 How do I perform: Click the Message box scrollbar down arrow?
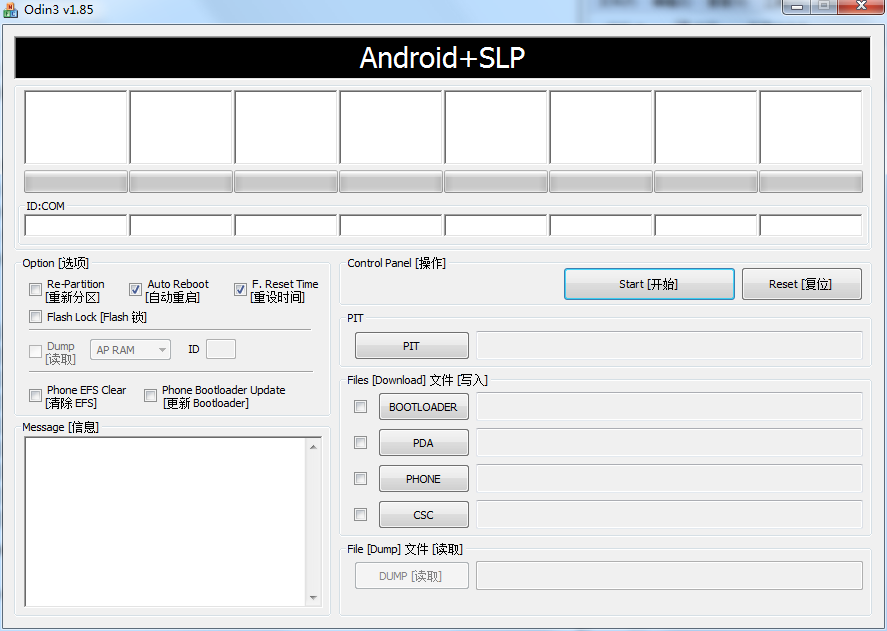pos(313,597)
